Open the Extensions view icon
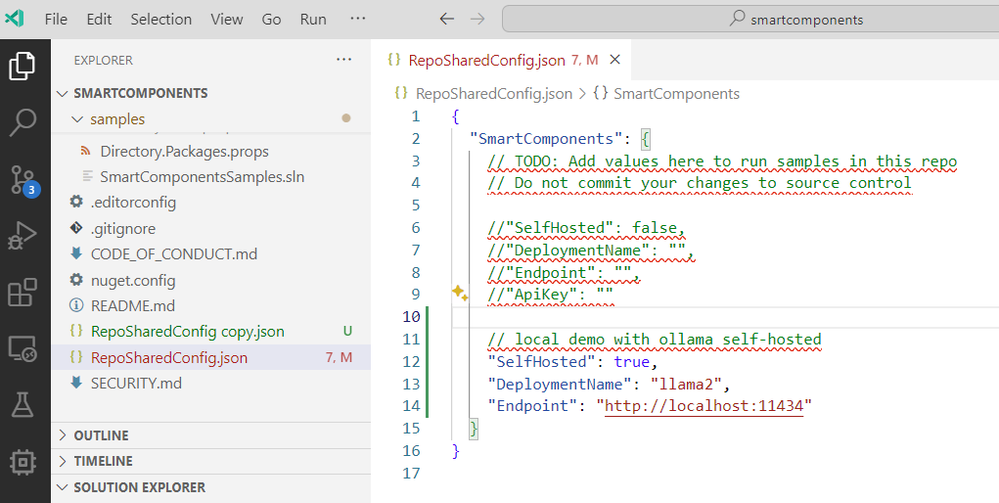 coord(23,293)
